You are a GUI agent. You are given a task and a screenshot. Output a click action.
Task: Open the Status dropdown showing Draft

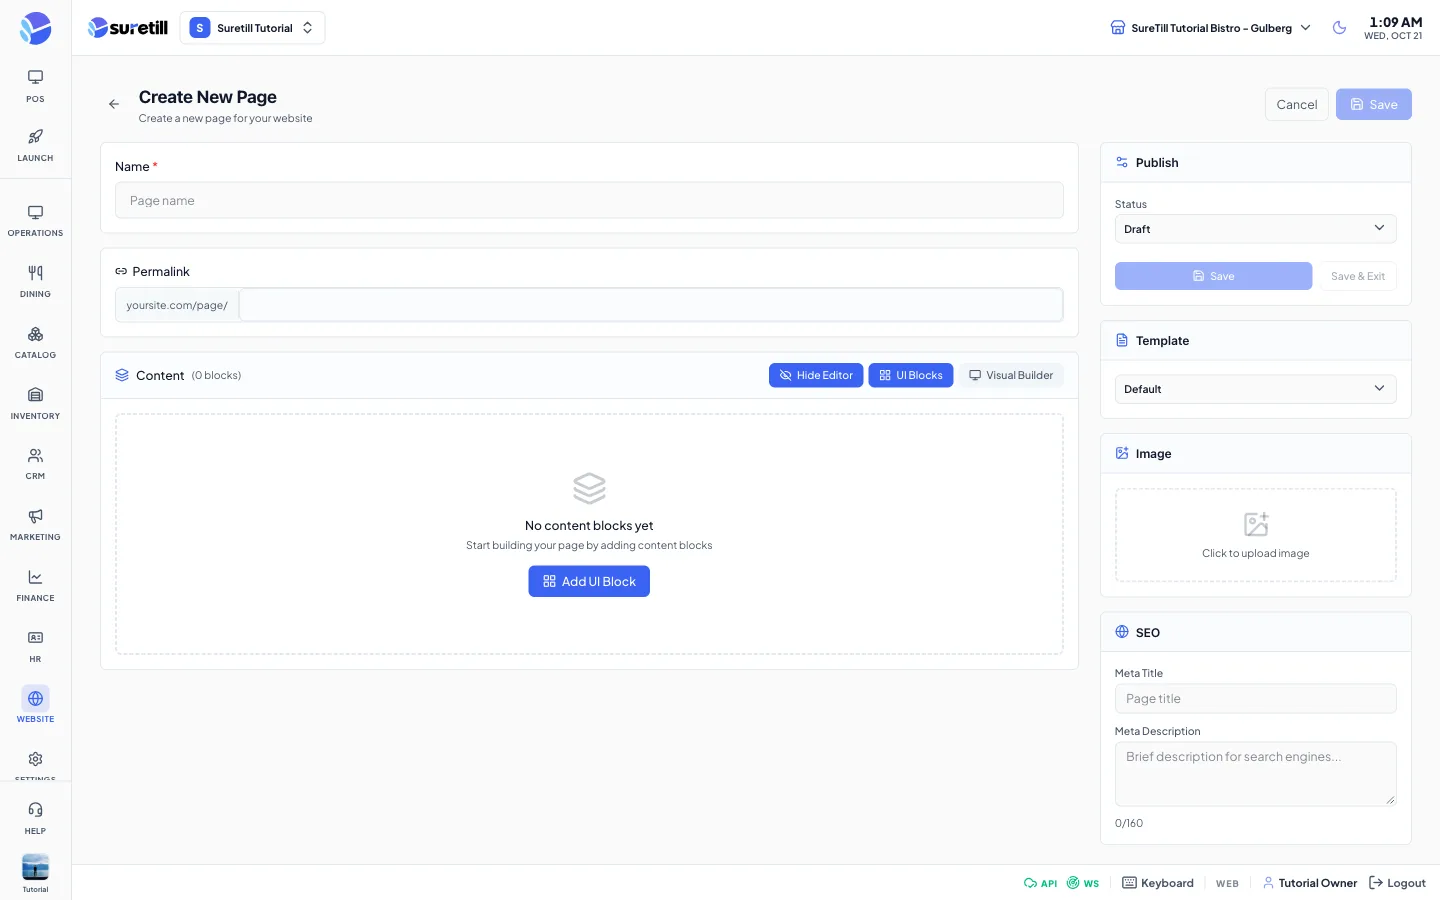click(1255, 229)
